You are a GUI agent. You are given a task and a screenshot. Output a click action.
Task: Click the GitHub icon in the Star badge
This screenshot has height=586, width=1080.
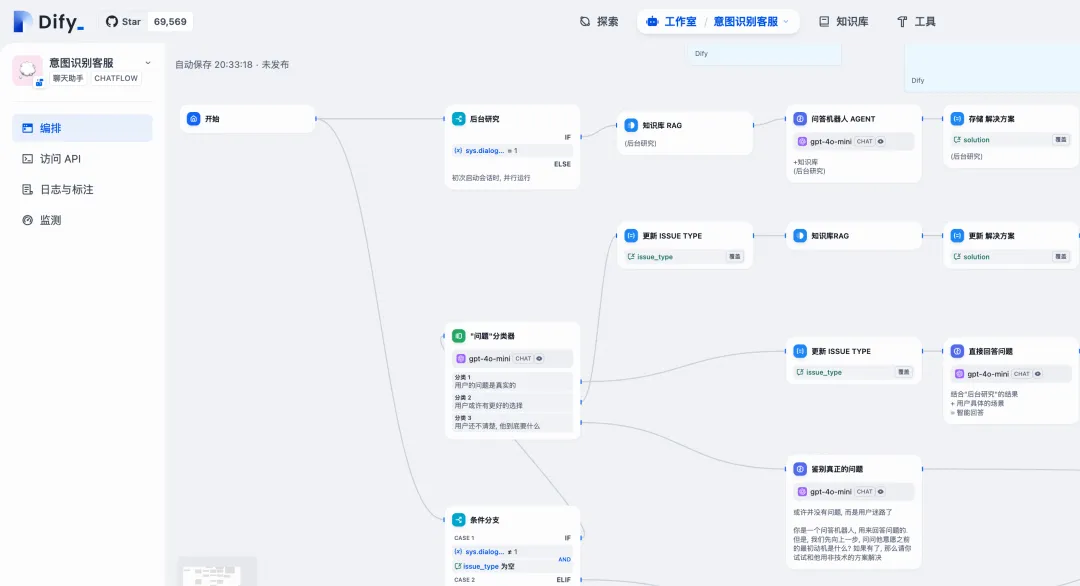pos(109,20)
